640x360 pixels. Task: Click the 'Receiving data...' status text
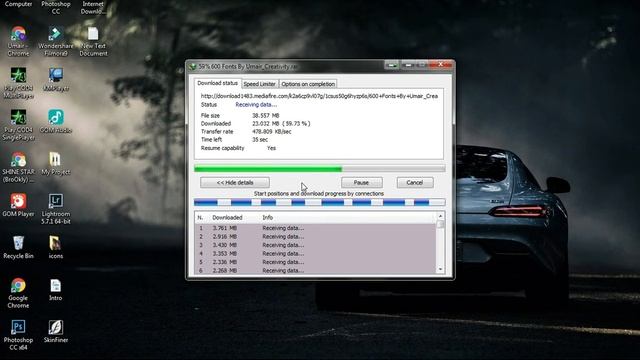256,104
